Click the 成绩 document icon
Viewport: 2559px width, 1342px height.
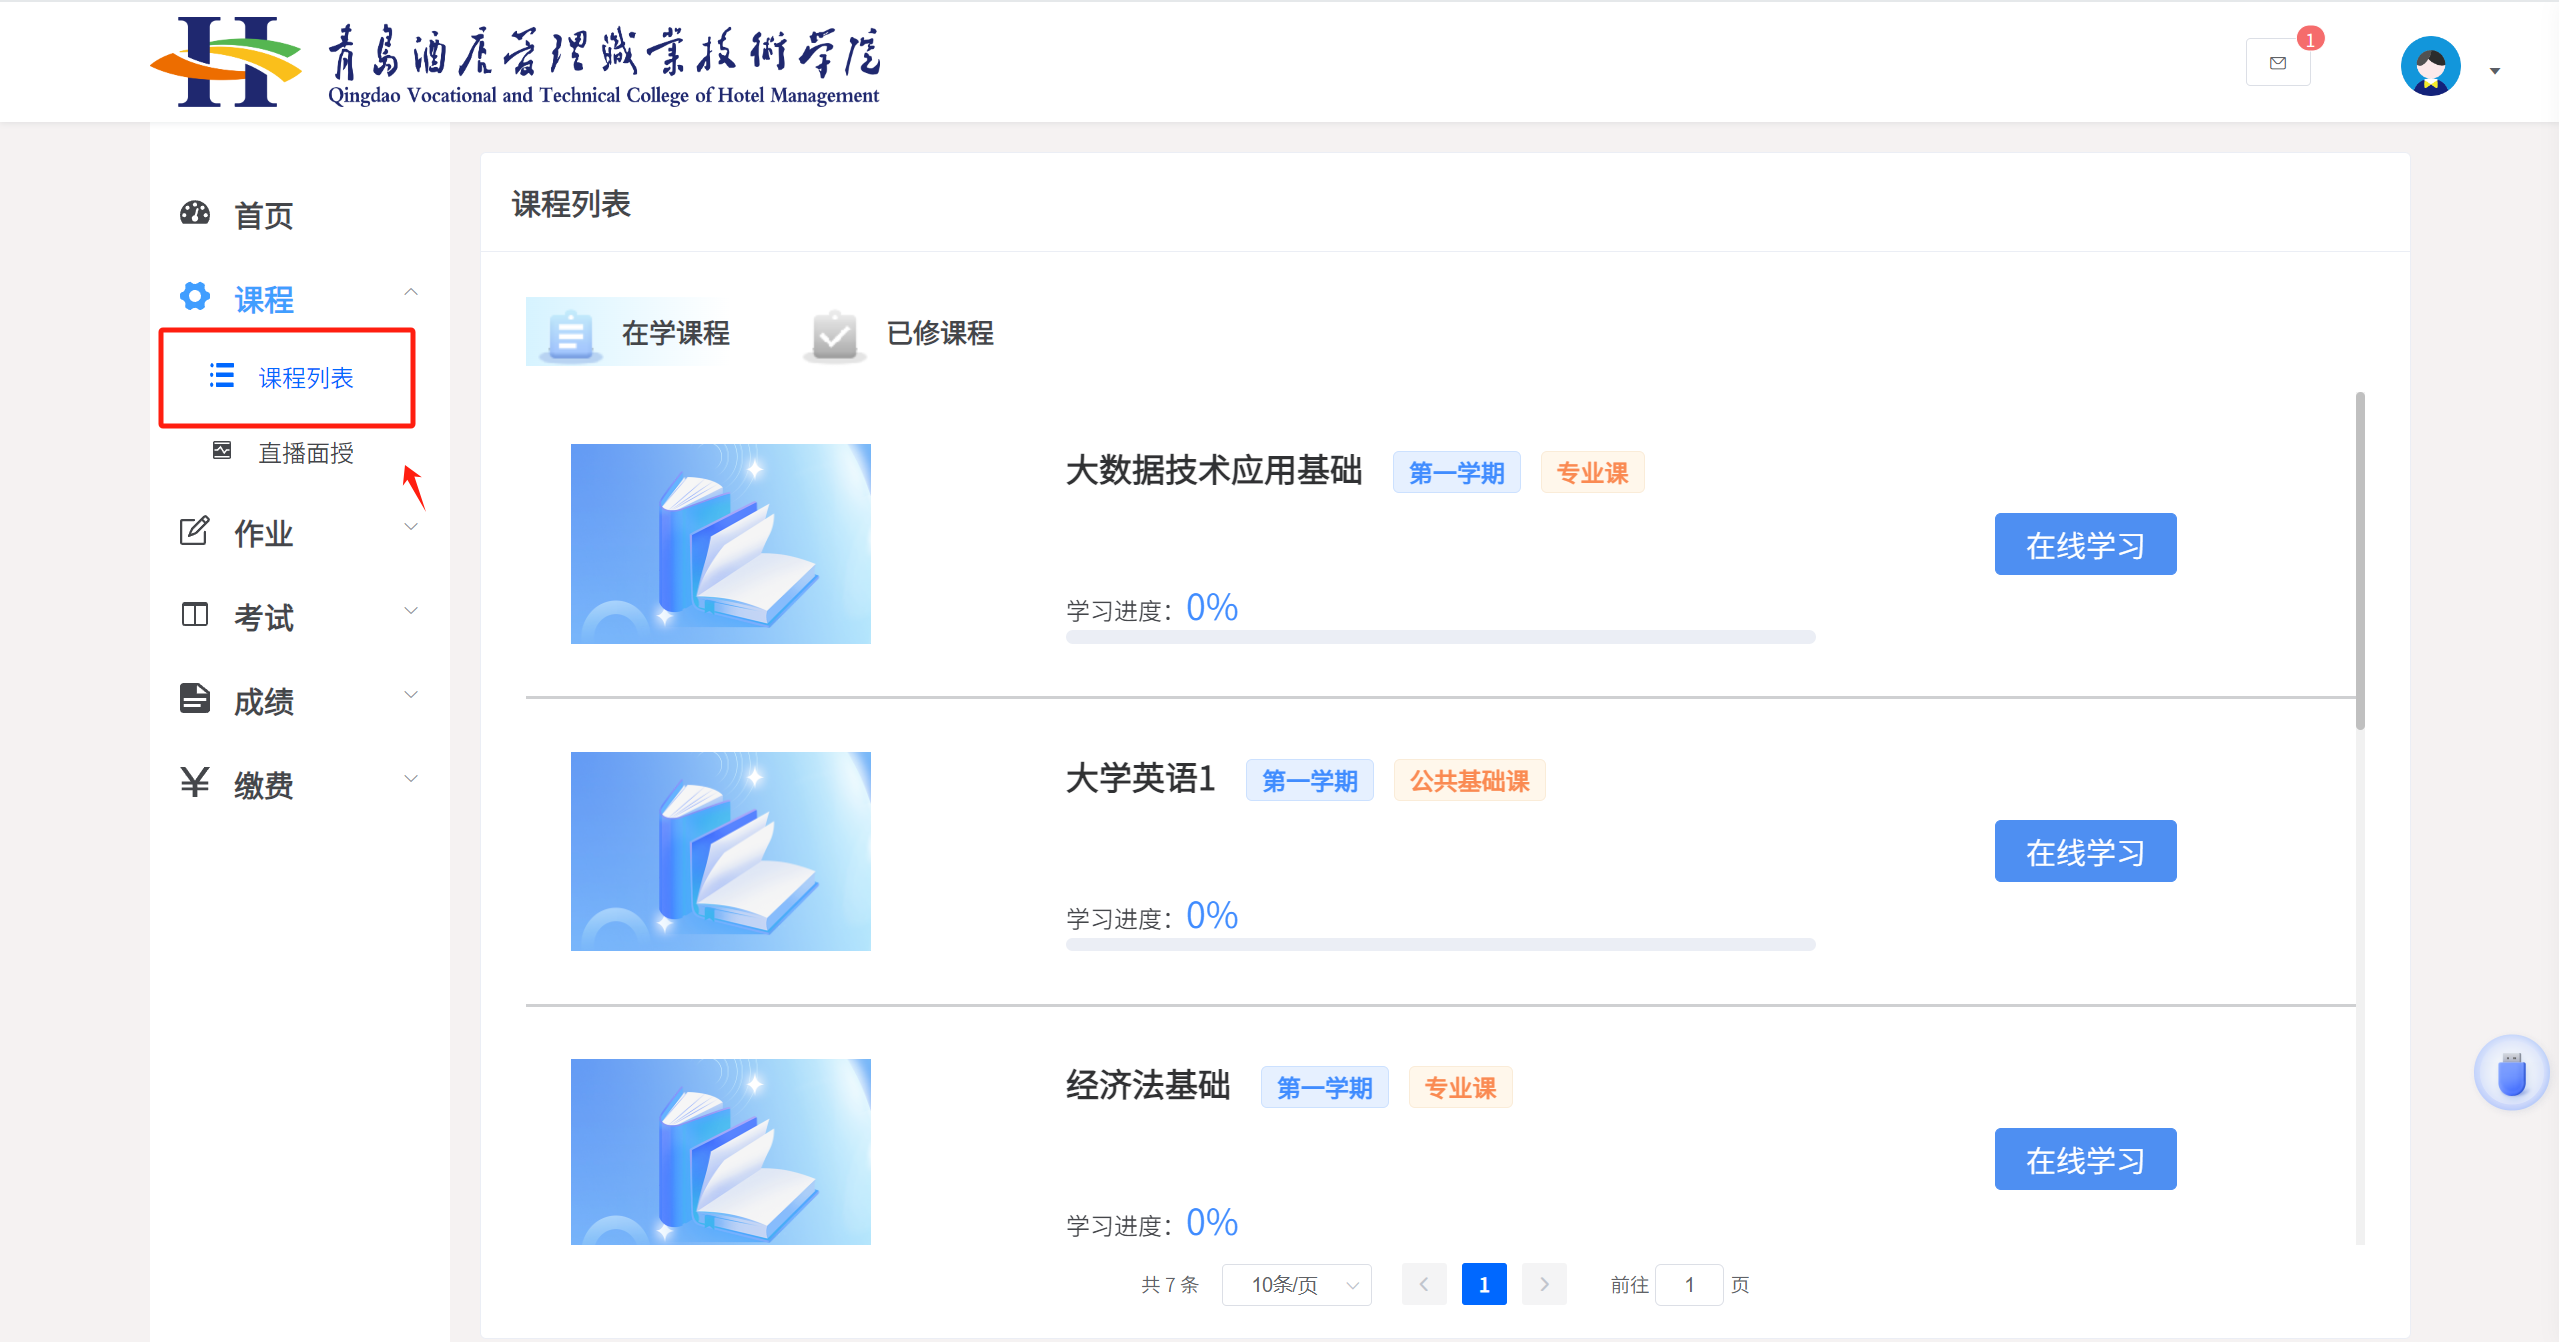pos(195,699)
